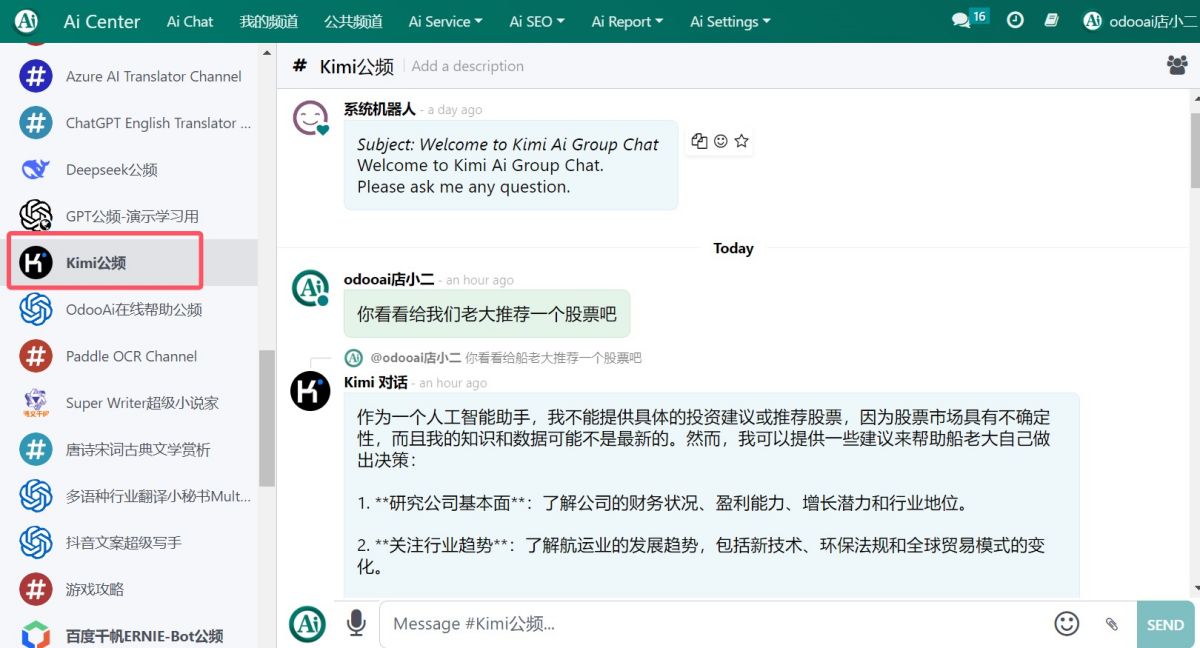Expand the Ai SEO dropdown menu
This screenshot has width=1200, height=648.
pyautogui.click(x=537, y=21)
